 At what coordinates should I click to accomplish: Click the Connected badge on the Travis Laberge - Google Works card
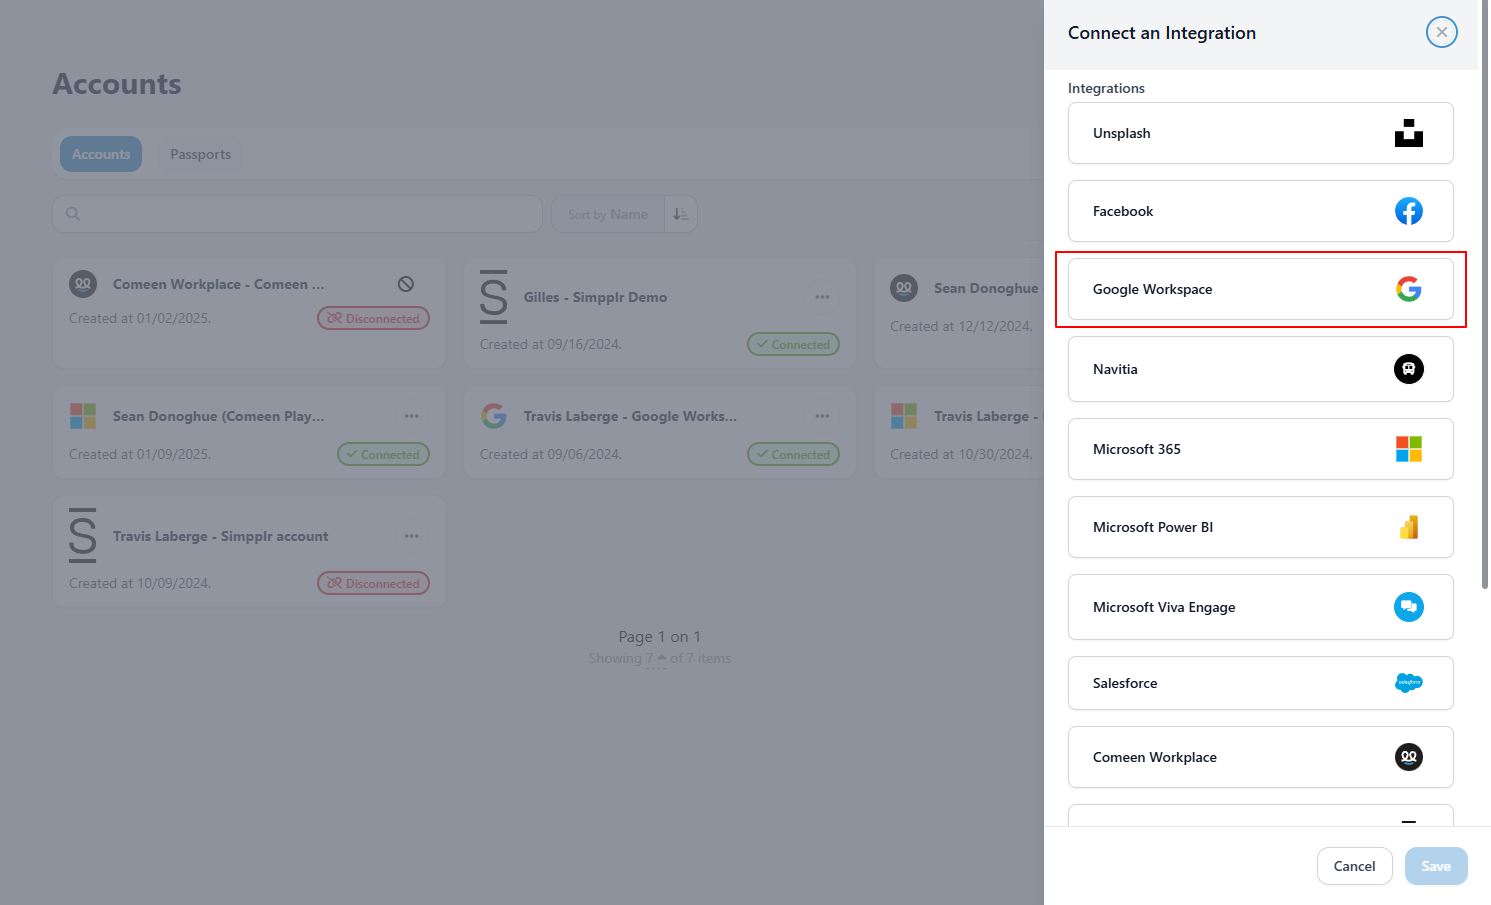coord(793,454)
